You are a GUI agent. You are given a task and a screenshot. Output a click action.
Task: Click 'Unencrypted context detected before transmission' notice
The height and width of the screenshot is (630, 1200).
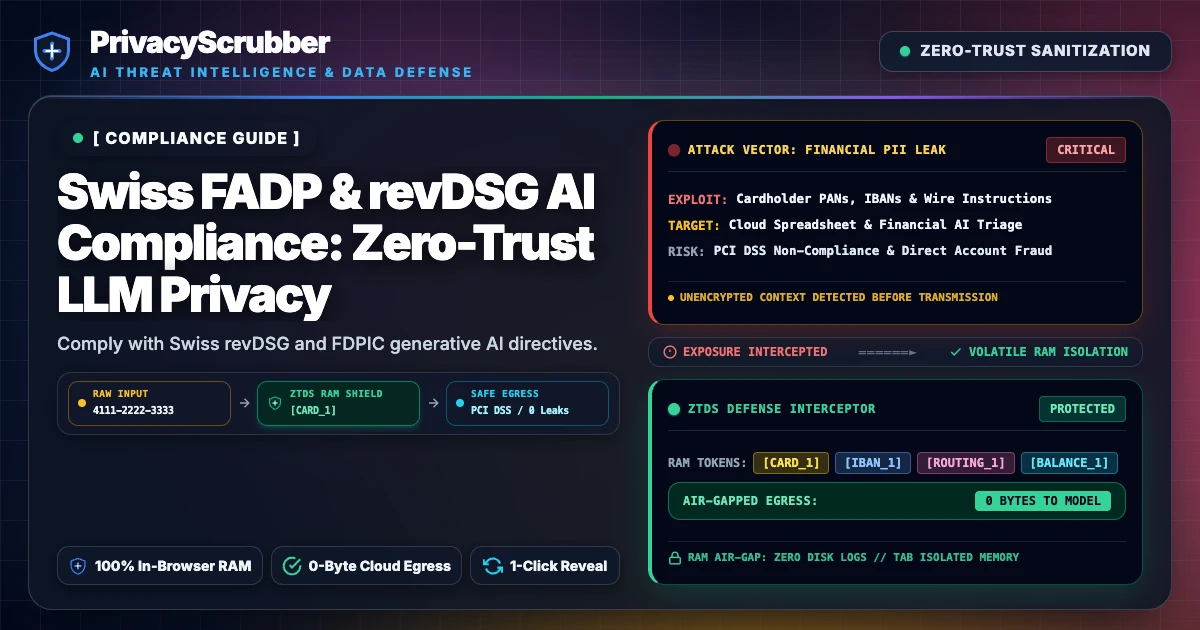[838, 297]
